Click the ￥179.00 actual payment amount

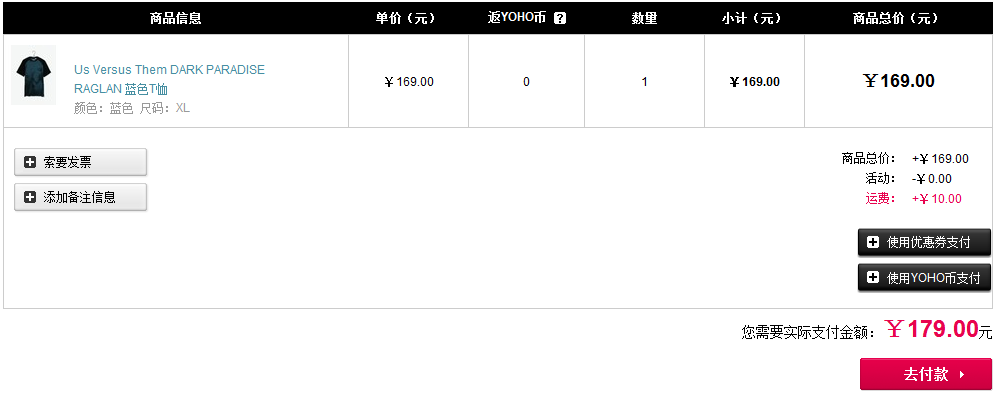932,329
